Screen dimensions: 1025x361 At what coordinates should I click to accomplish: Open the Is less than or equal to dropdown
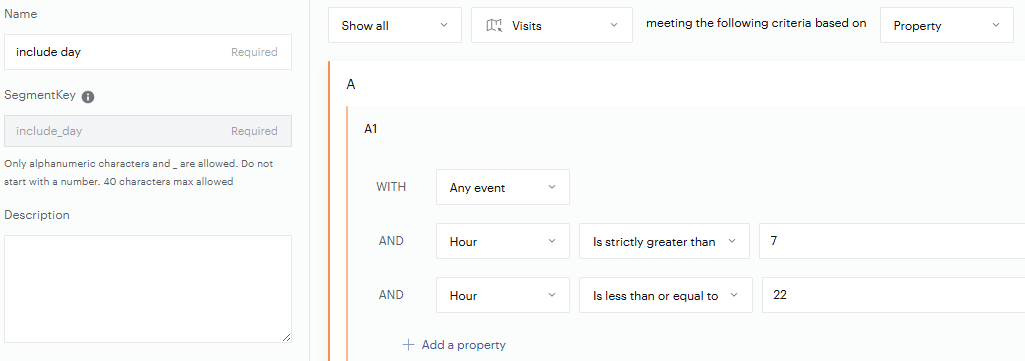pos(666,296)
